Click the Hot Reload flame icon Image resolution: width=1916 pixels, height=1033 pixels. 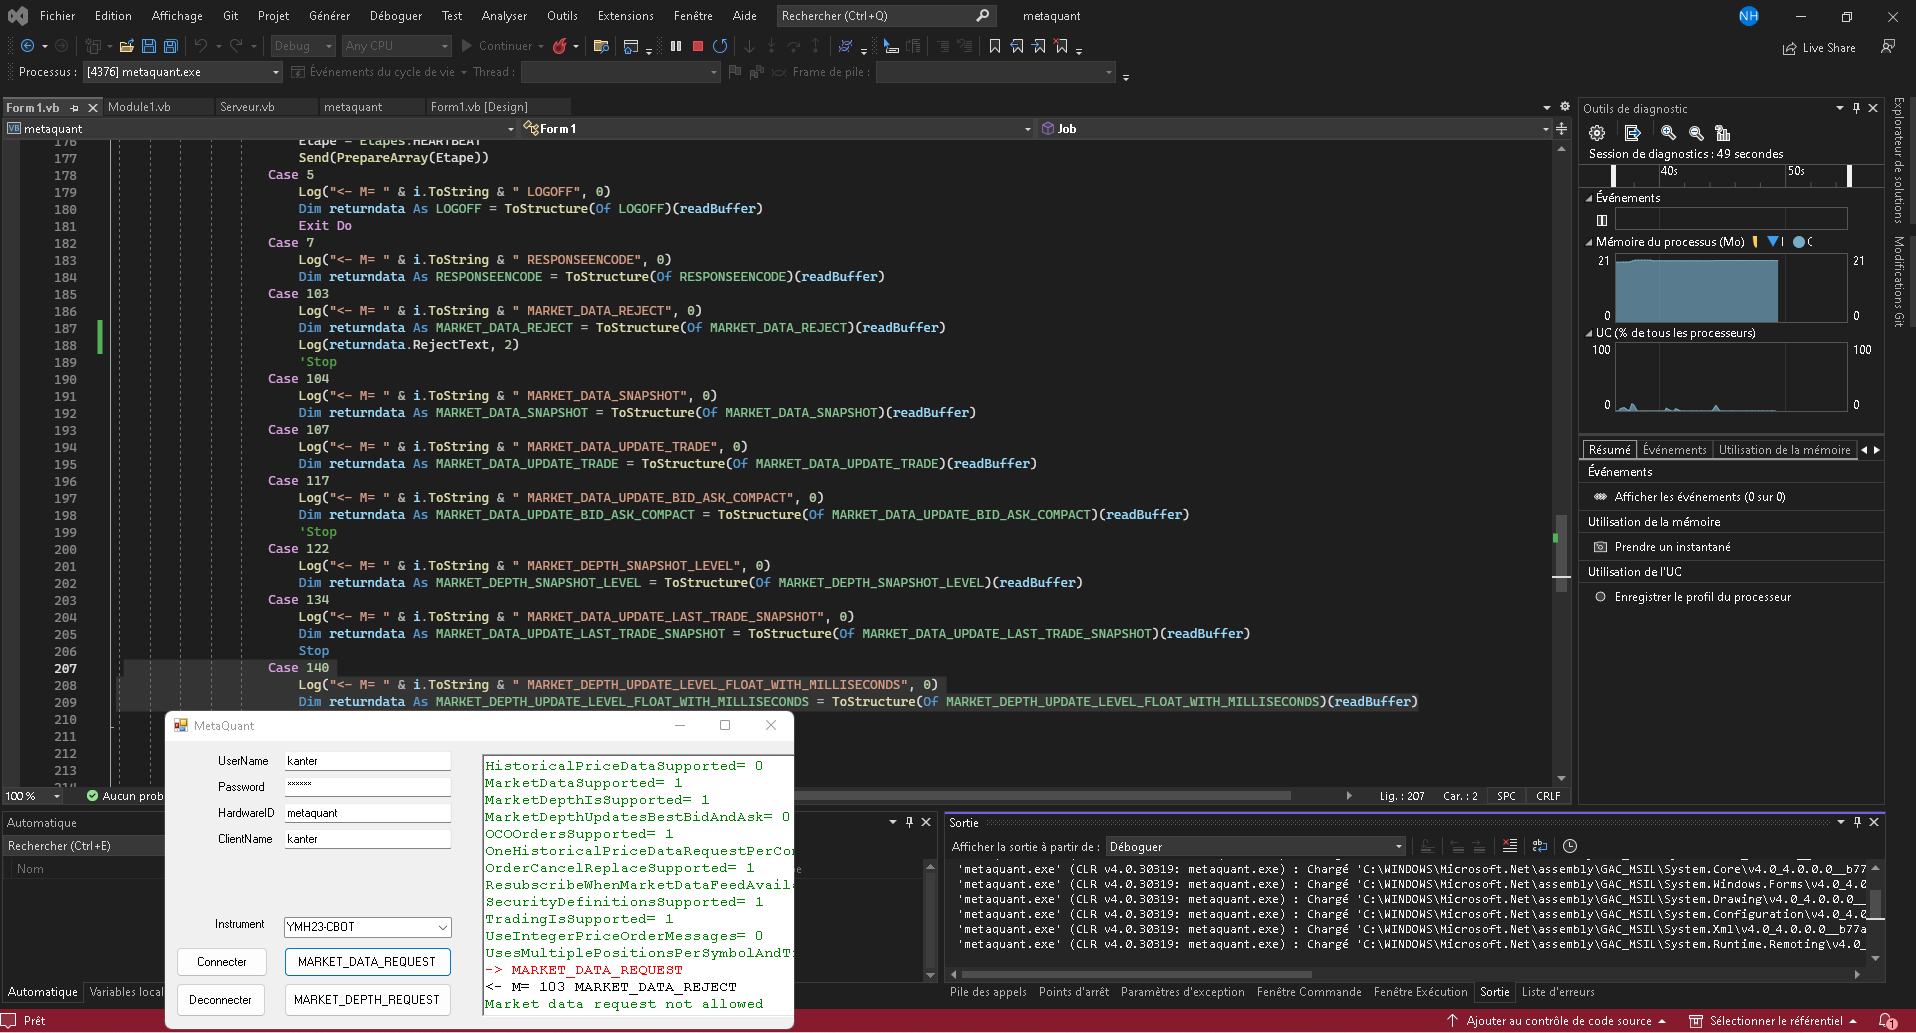[x=560, y=46]
